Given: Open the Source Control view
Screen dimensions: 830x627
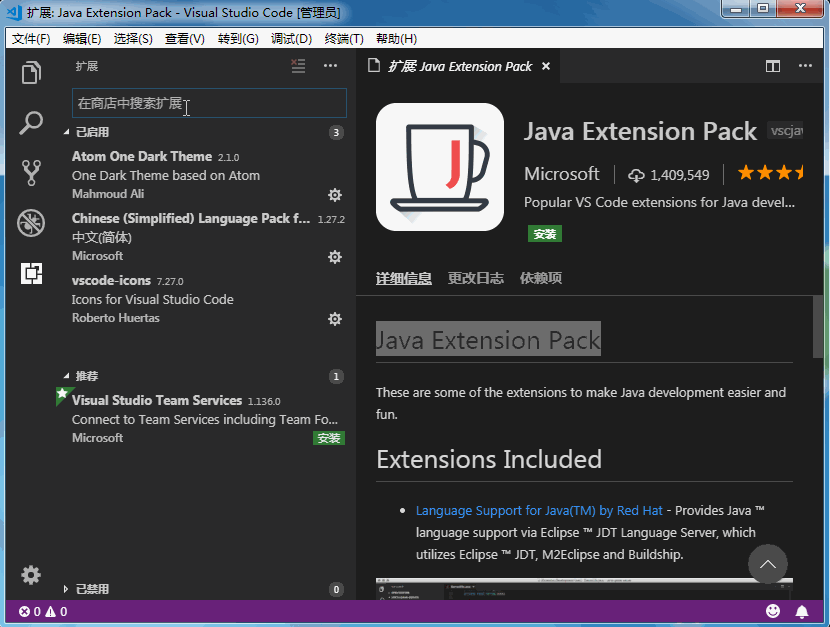Looking at the screenshot, I should tap(31, 172).
